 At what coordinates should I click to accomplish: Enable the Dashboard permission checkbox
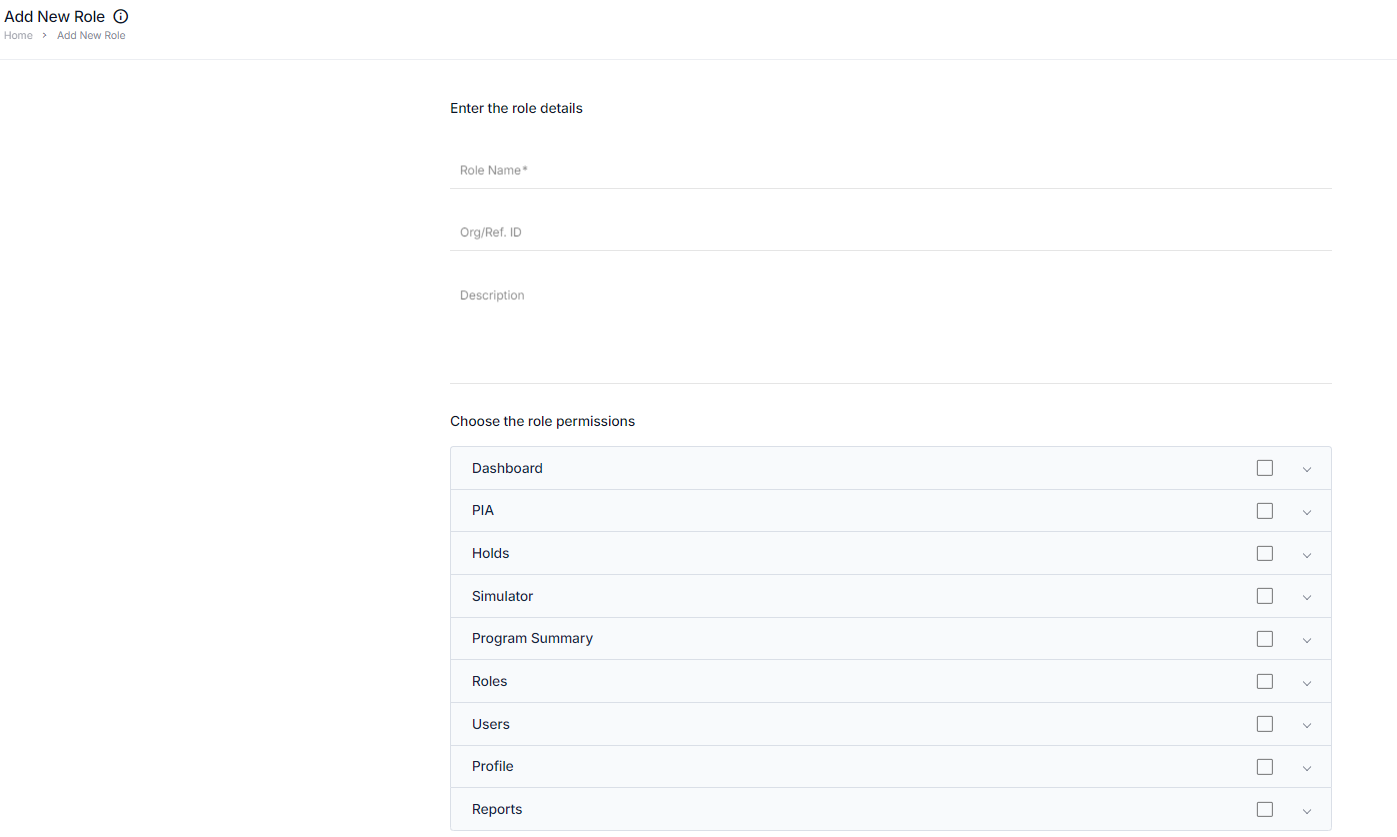tap(1265, 468)
